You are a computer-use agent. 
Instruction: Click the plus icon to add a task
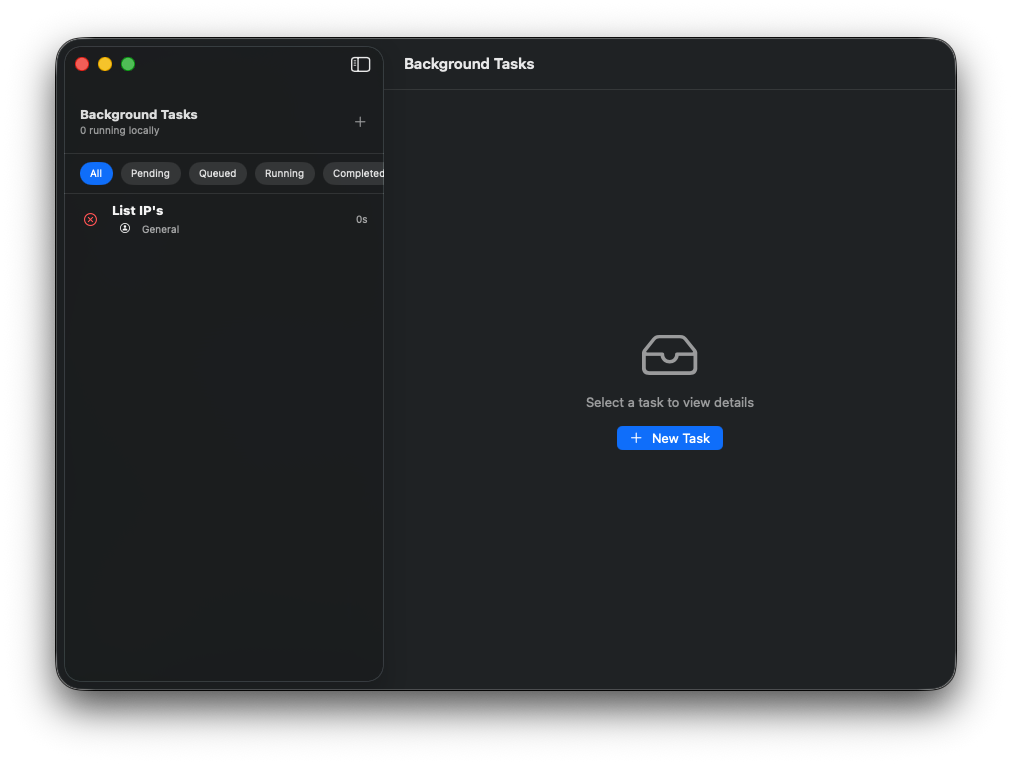pyautogui.click(x=360, y=122)
